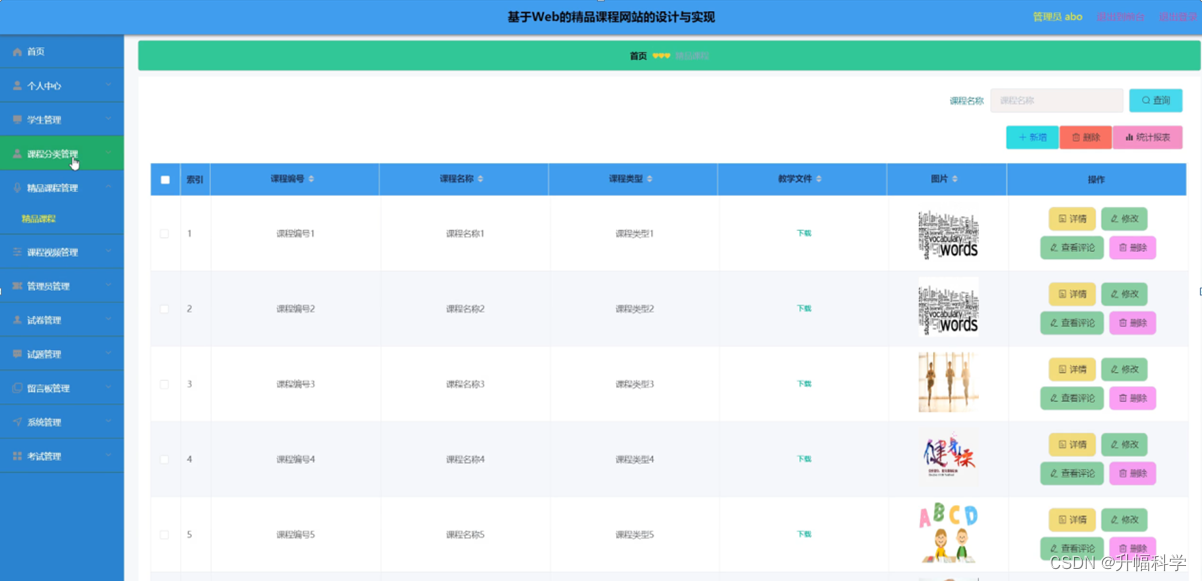Check the checkbox for row 课程编号1
The height and width of the screenshot is (581, 1202).
pos(164,233)
